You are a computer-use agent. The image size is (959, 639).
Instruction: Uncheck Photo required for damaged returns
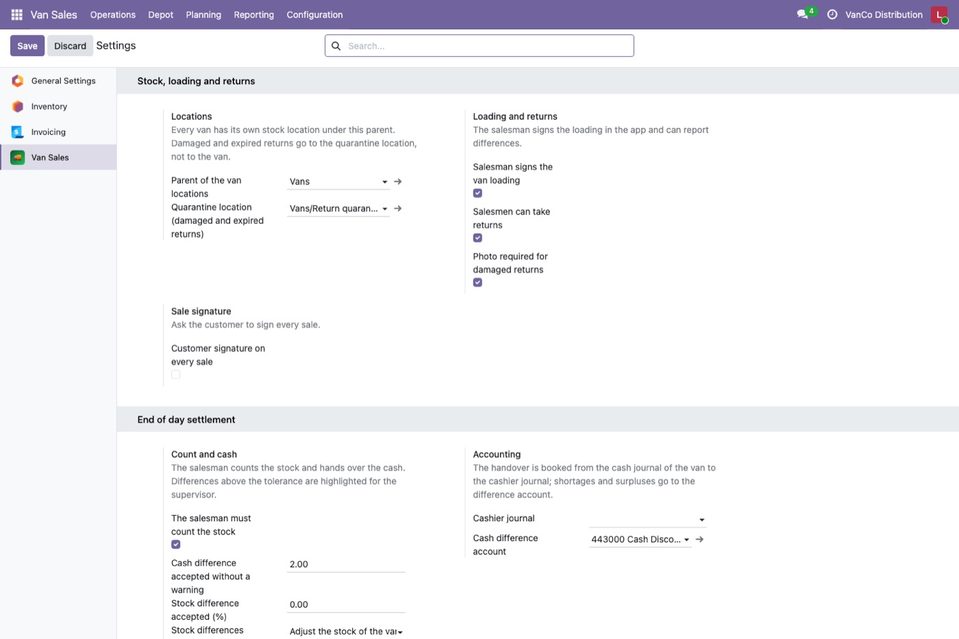point(478,283)
